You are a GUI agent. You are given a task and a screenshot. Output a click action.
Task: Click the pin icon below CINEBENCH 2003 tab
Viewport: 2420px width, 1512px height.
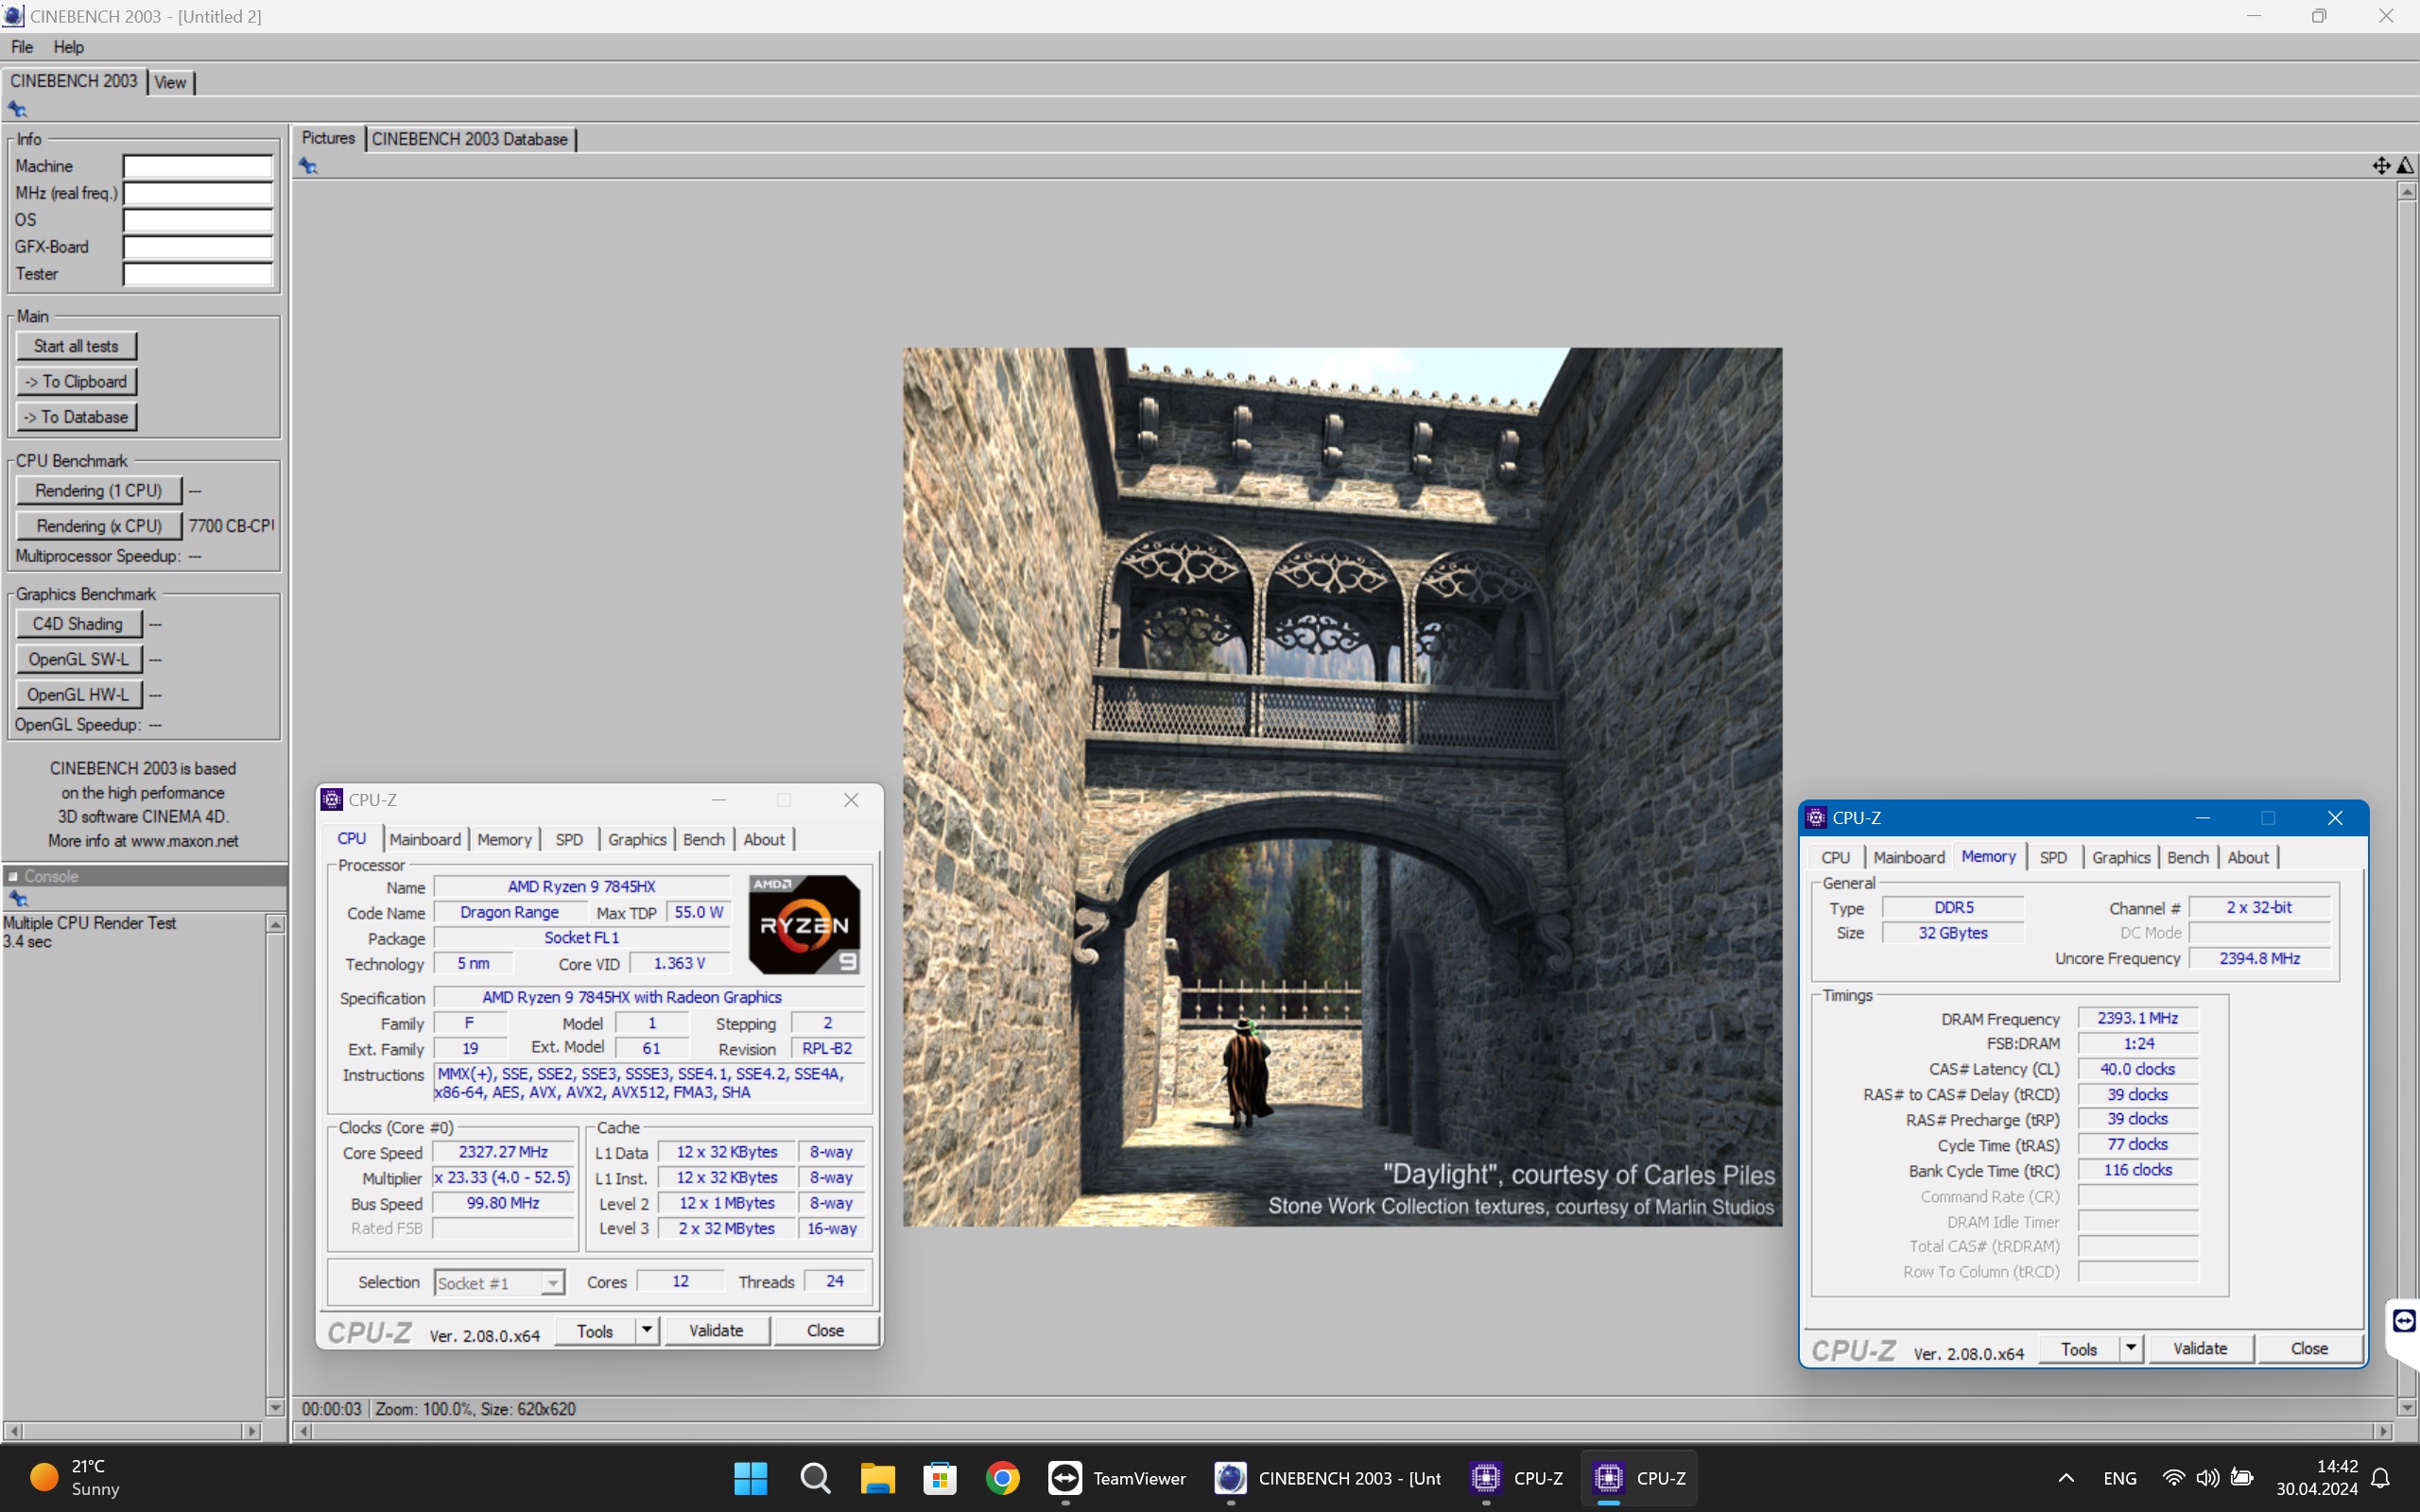(17, 109)
